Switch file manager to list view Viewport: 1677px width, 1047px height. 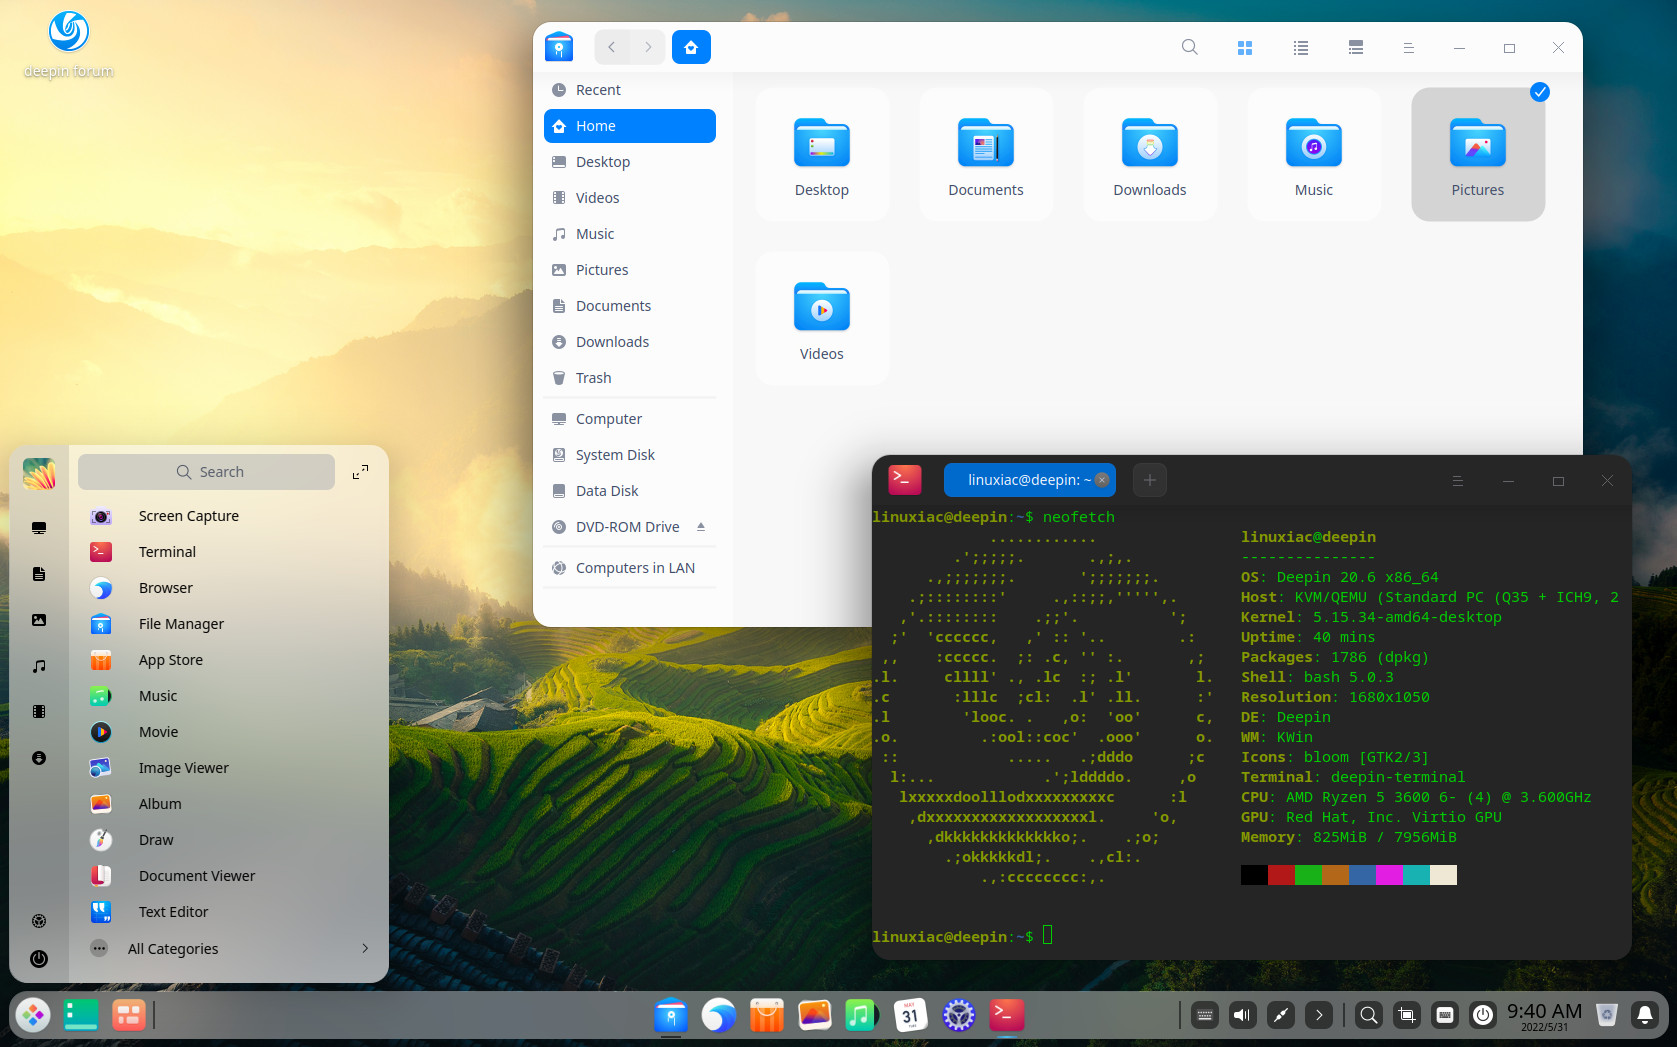pyautogui.click(x=1301, y=47)
